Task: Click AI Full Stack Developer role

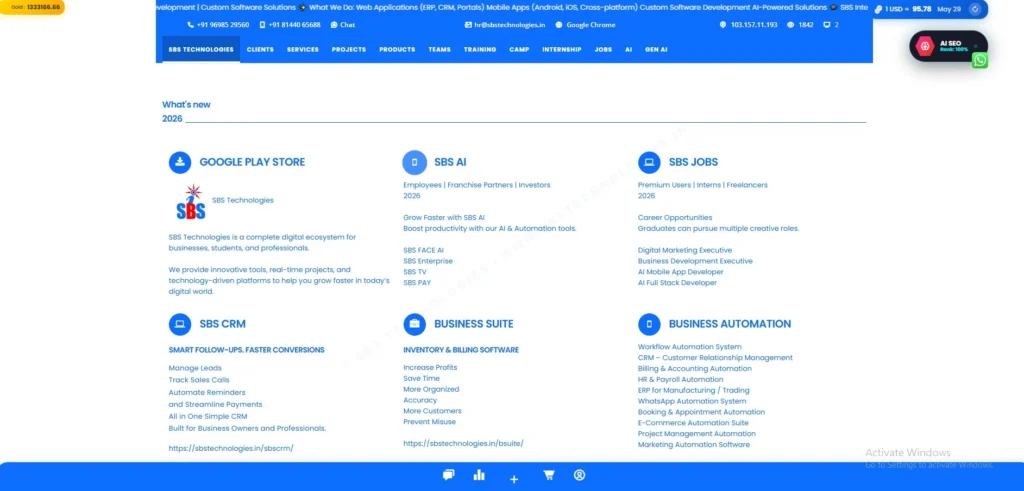Action: [677, 283]
